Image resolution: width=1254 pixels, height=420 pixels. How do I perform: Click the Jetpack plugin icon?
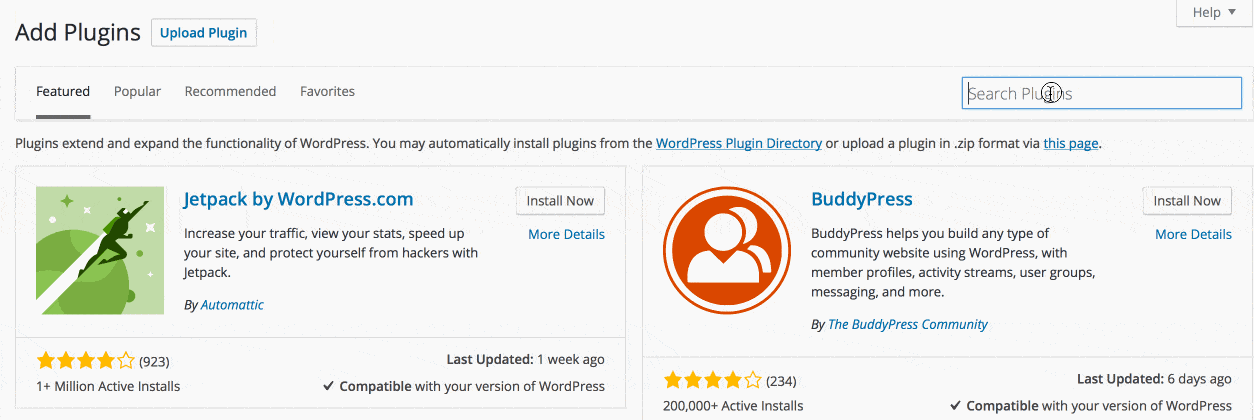(100, 250)
